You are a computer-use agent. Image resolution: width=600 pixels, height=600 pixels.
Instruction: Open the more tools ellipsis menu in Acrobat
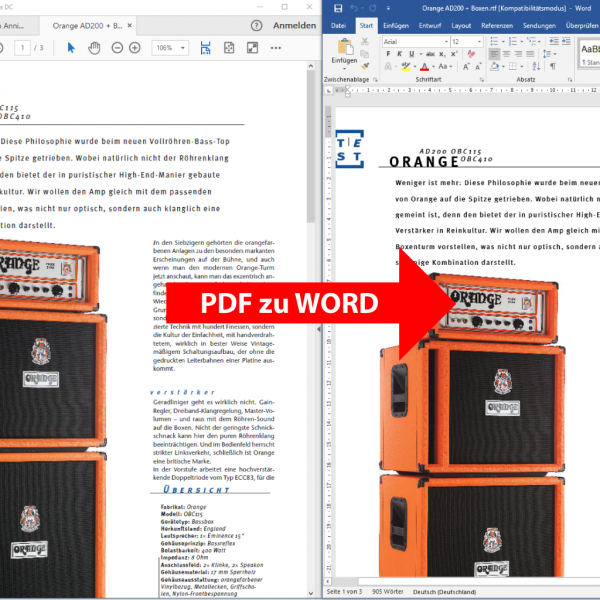[276, 48]
